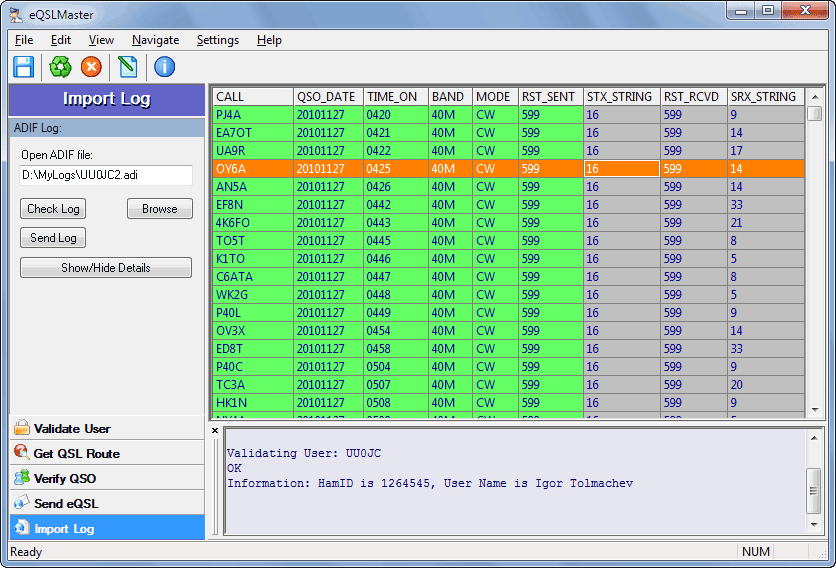
Task: Click the 0425 time cell in OY6A row
Action: (396, 169)
